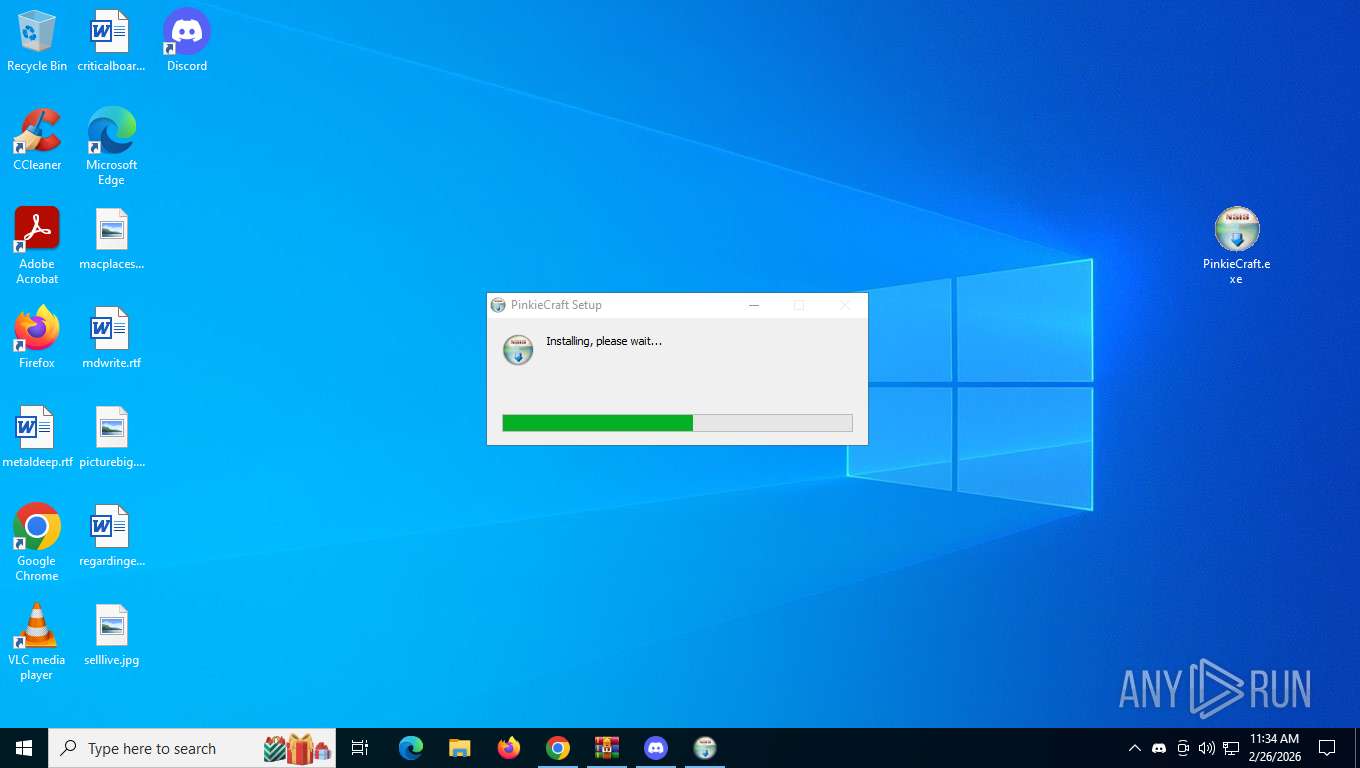Show hidden system tray icons

(x=1134, y=748)
